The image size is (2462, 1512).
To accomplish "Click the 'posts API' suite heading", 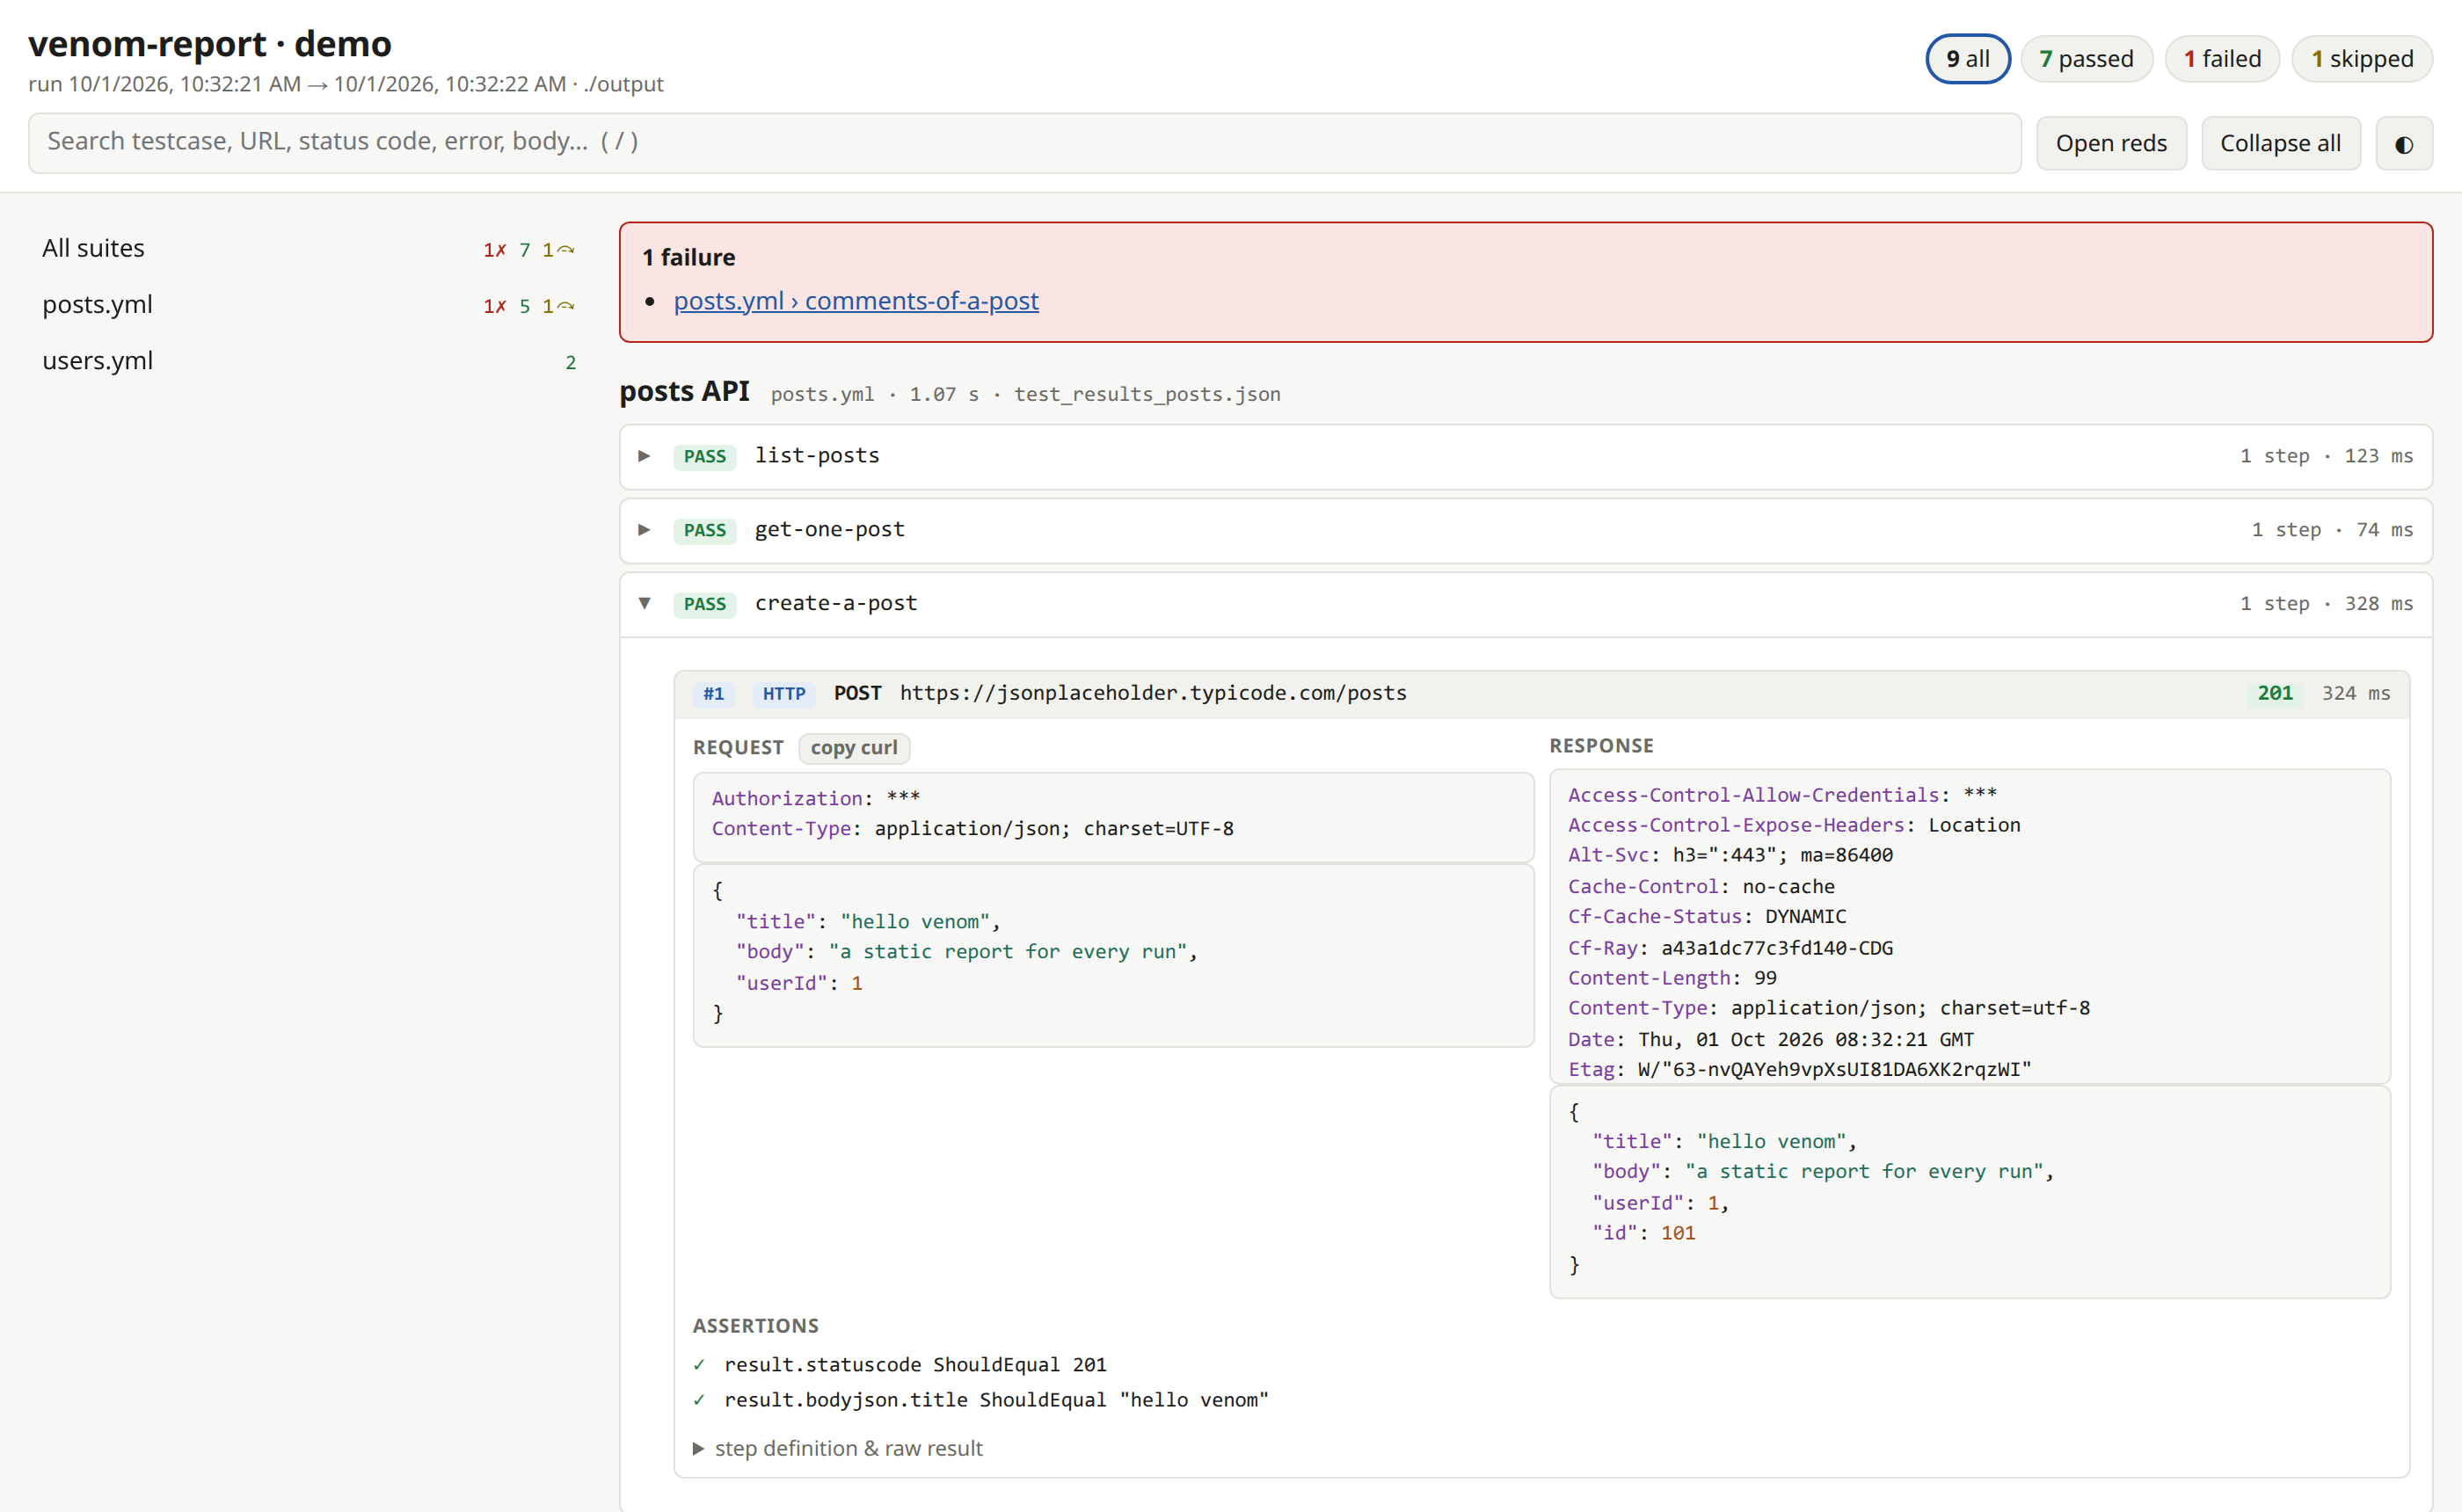I will pyautogui.click(x=684, y=391).
